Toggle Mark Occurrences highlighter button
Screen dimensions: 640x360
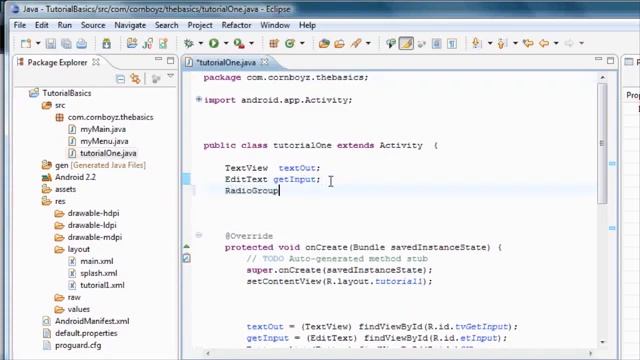point(406,43)
